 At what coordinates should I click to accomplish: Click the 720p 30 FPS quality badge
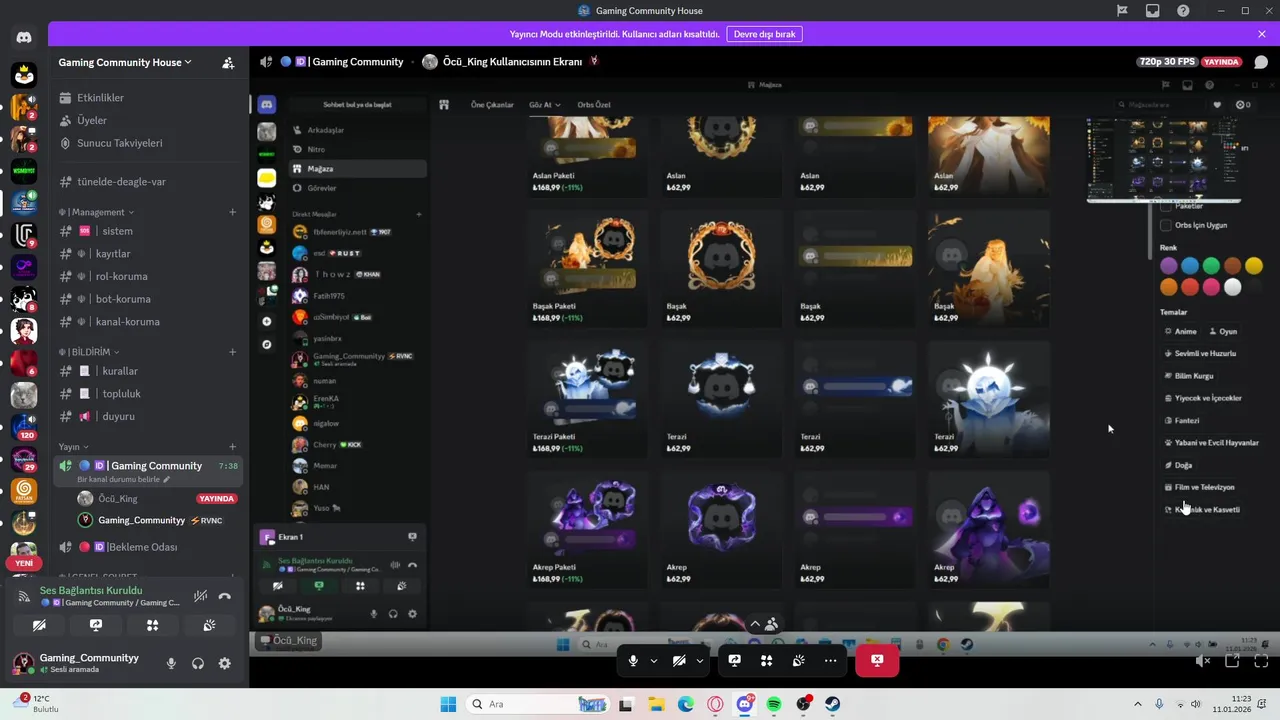click(1167, 62)
